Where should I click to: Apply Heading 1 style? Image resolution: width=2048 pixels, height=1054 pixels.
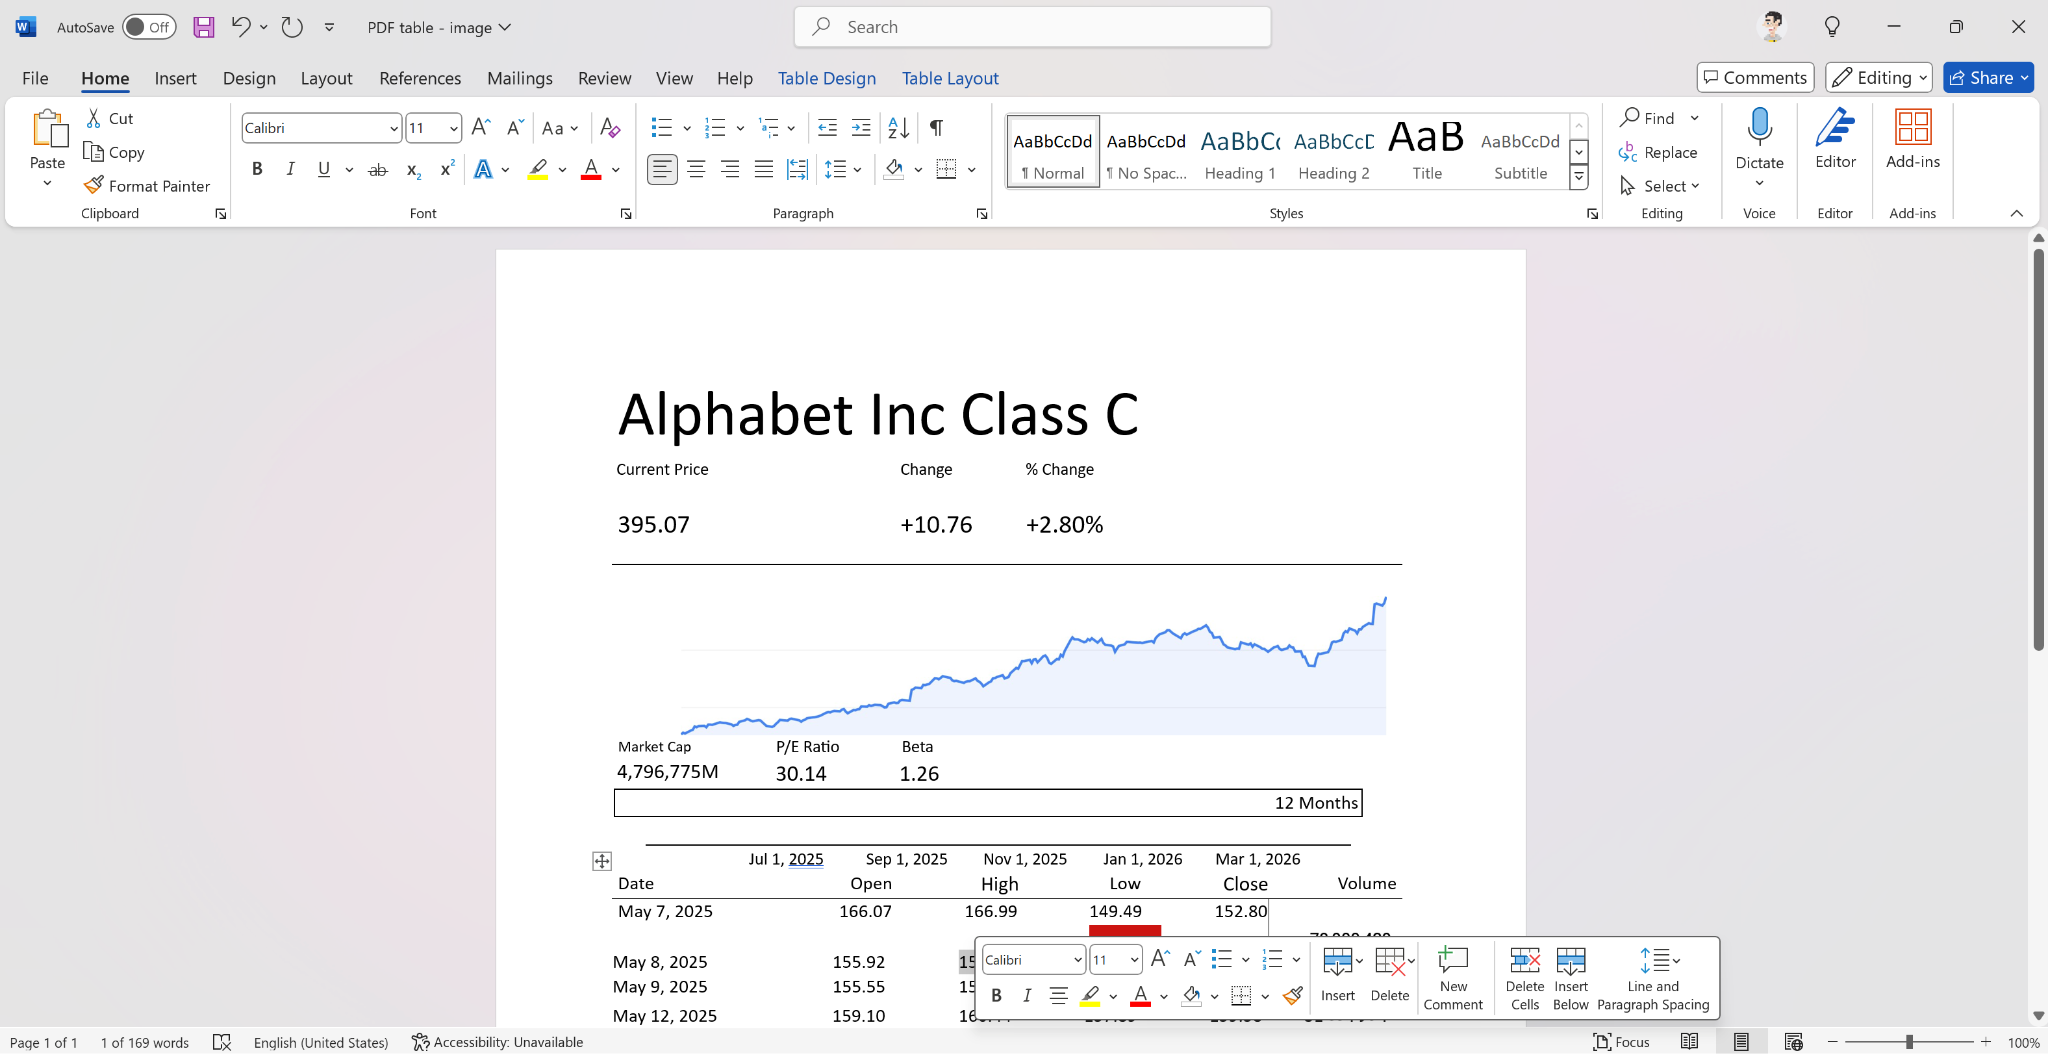pyautogui.click(x=1240, y=152)
